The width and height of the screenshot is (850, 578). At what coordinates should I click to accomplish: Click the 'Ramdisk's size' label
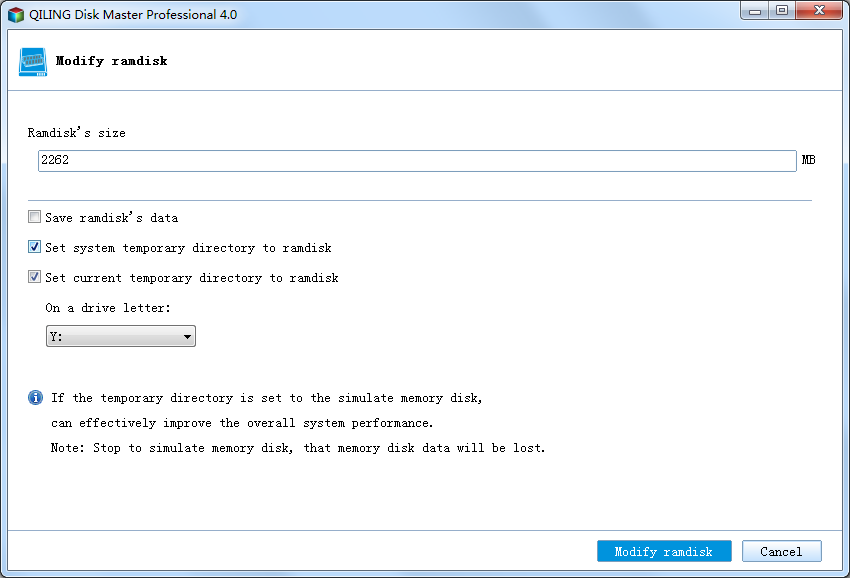[x=76, y=133]
